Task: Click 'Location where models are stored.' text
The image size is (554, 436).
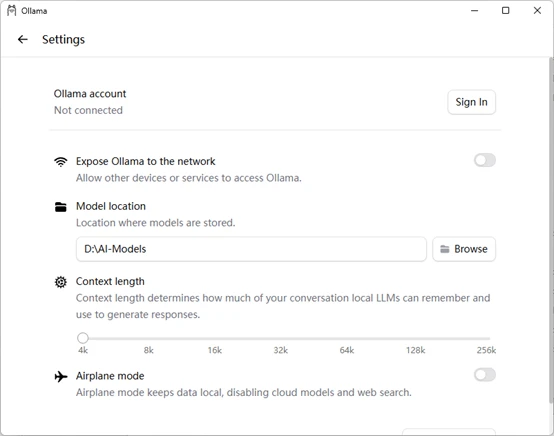Action: 155,223
